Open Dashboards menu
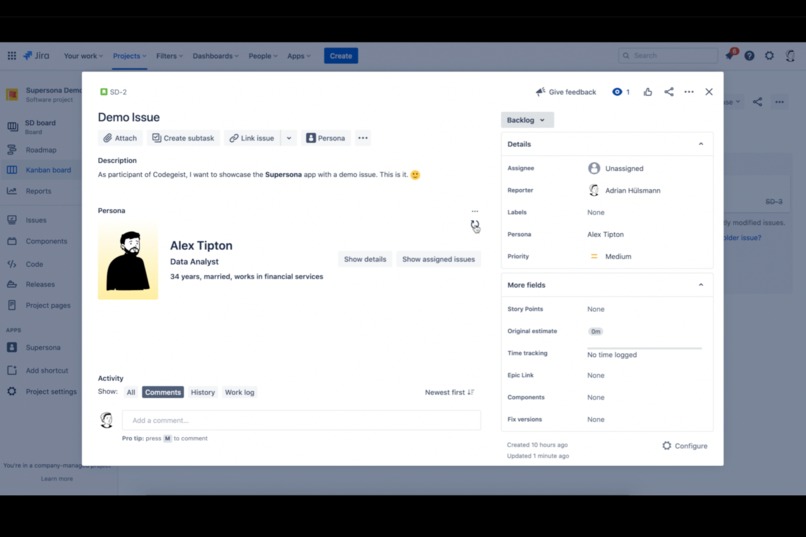Screen dimensions: 806x537 pyautogui.click(x=215, y=55)
